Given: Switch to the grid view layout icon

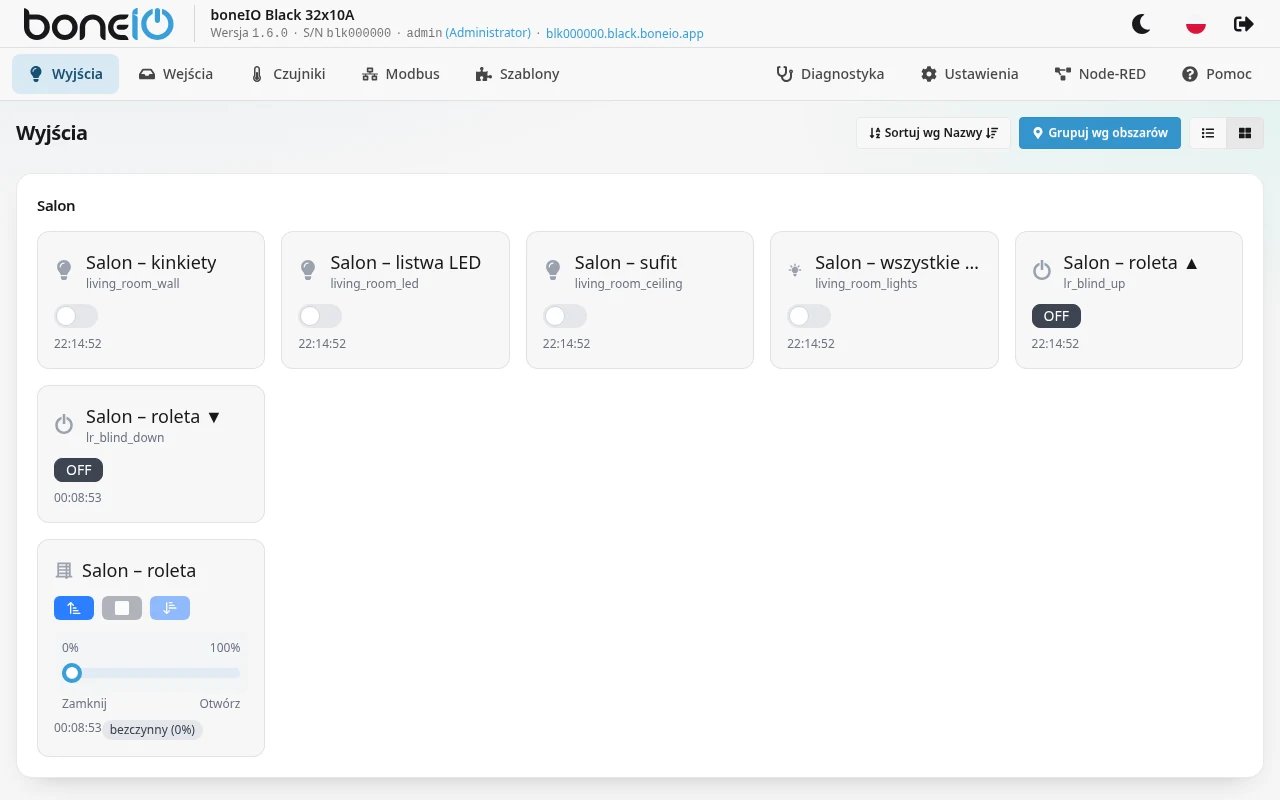Looking at the screenshot, I should coord(1245,133).
